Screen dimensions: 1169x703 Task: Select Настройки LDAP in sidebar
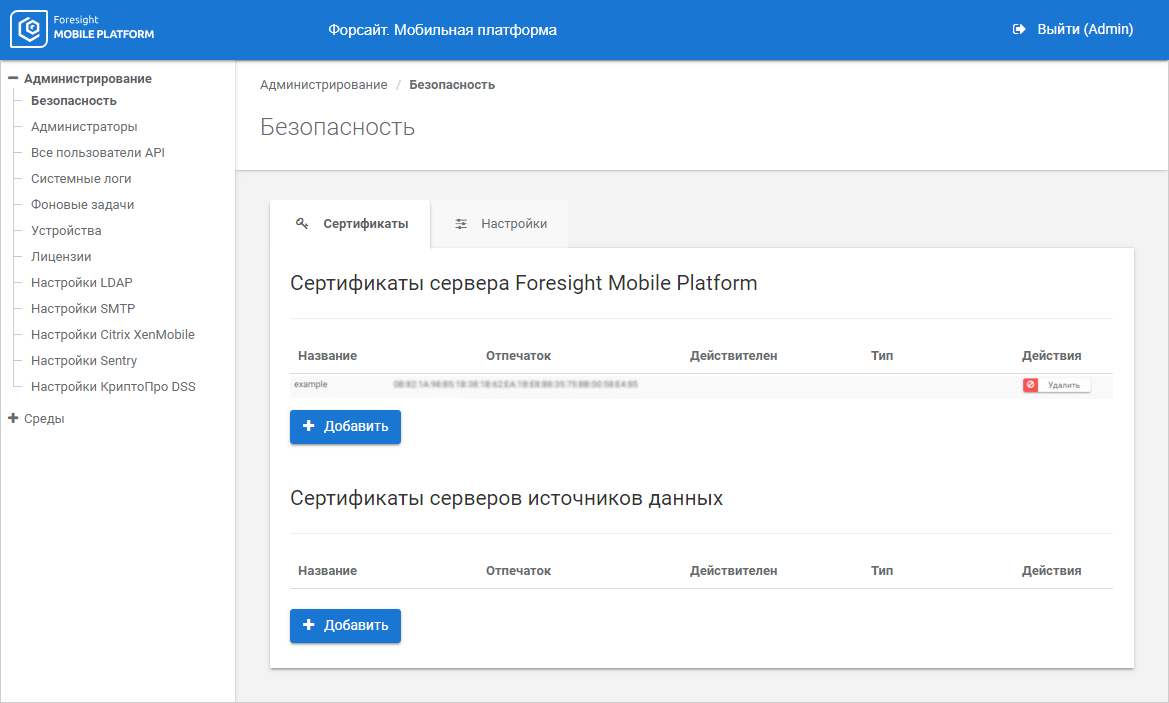click(x=82, y=283)
